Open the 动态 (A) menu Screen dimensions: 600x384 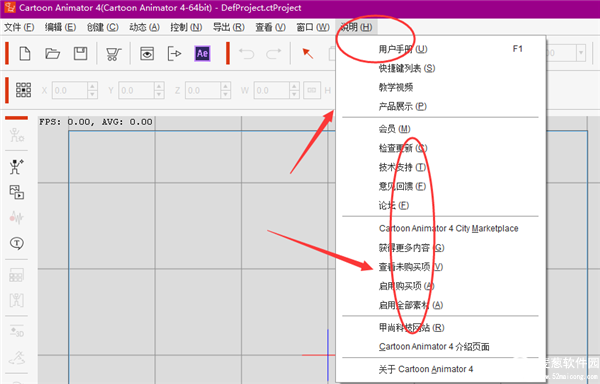coord(144,27)
